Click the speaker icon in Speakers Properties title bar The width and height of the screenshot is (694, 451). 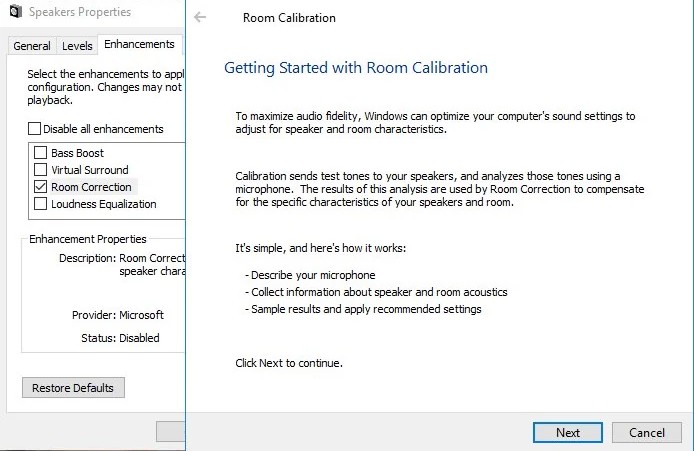(x=14, y=13)
